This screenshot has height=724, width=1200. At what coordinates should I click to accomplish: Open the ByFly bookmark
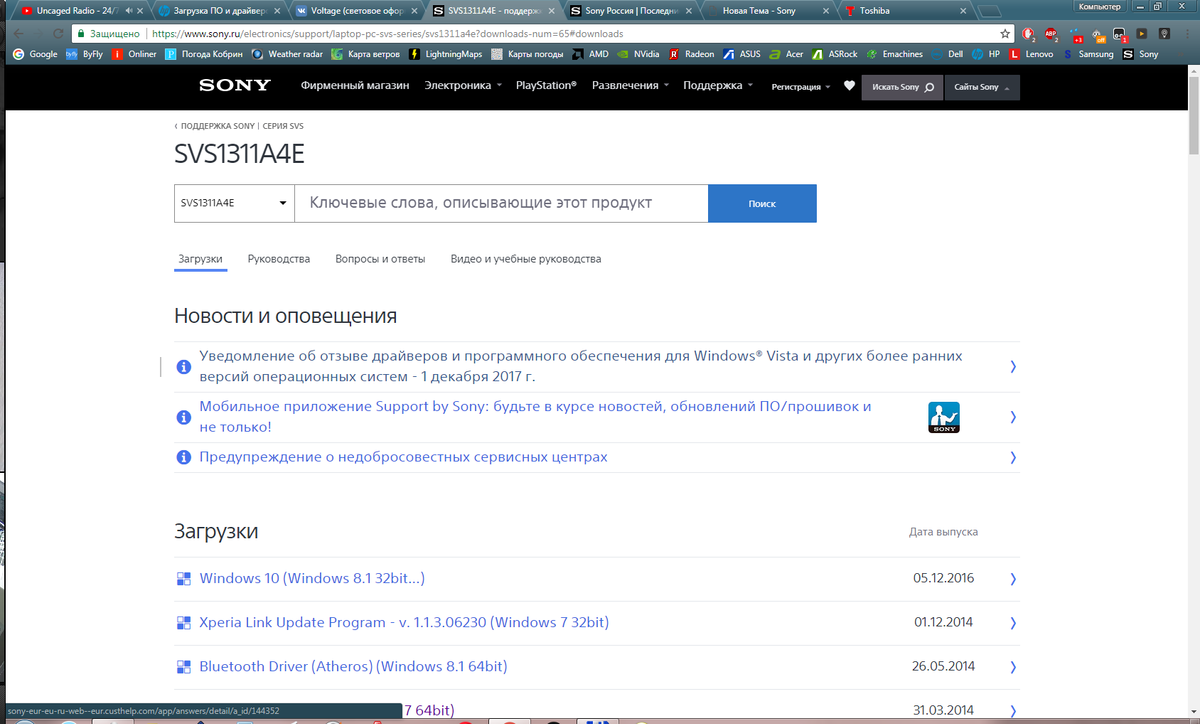[85, 54]
